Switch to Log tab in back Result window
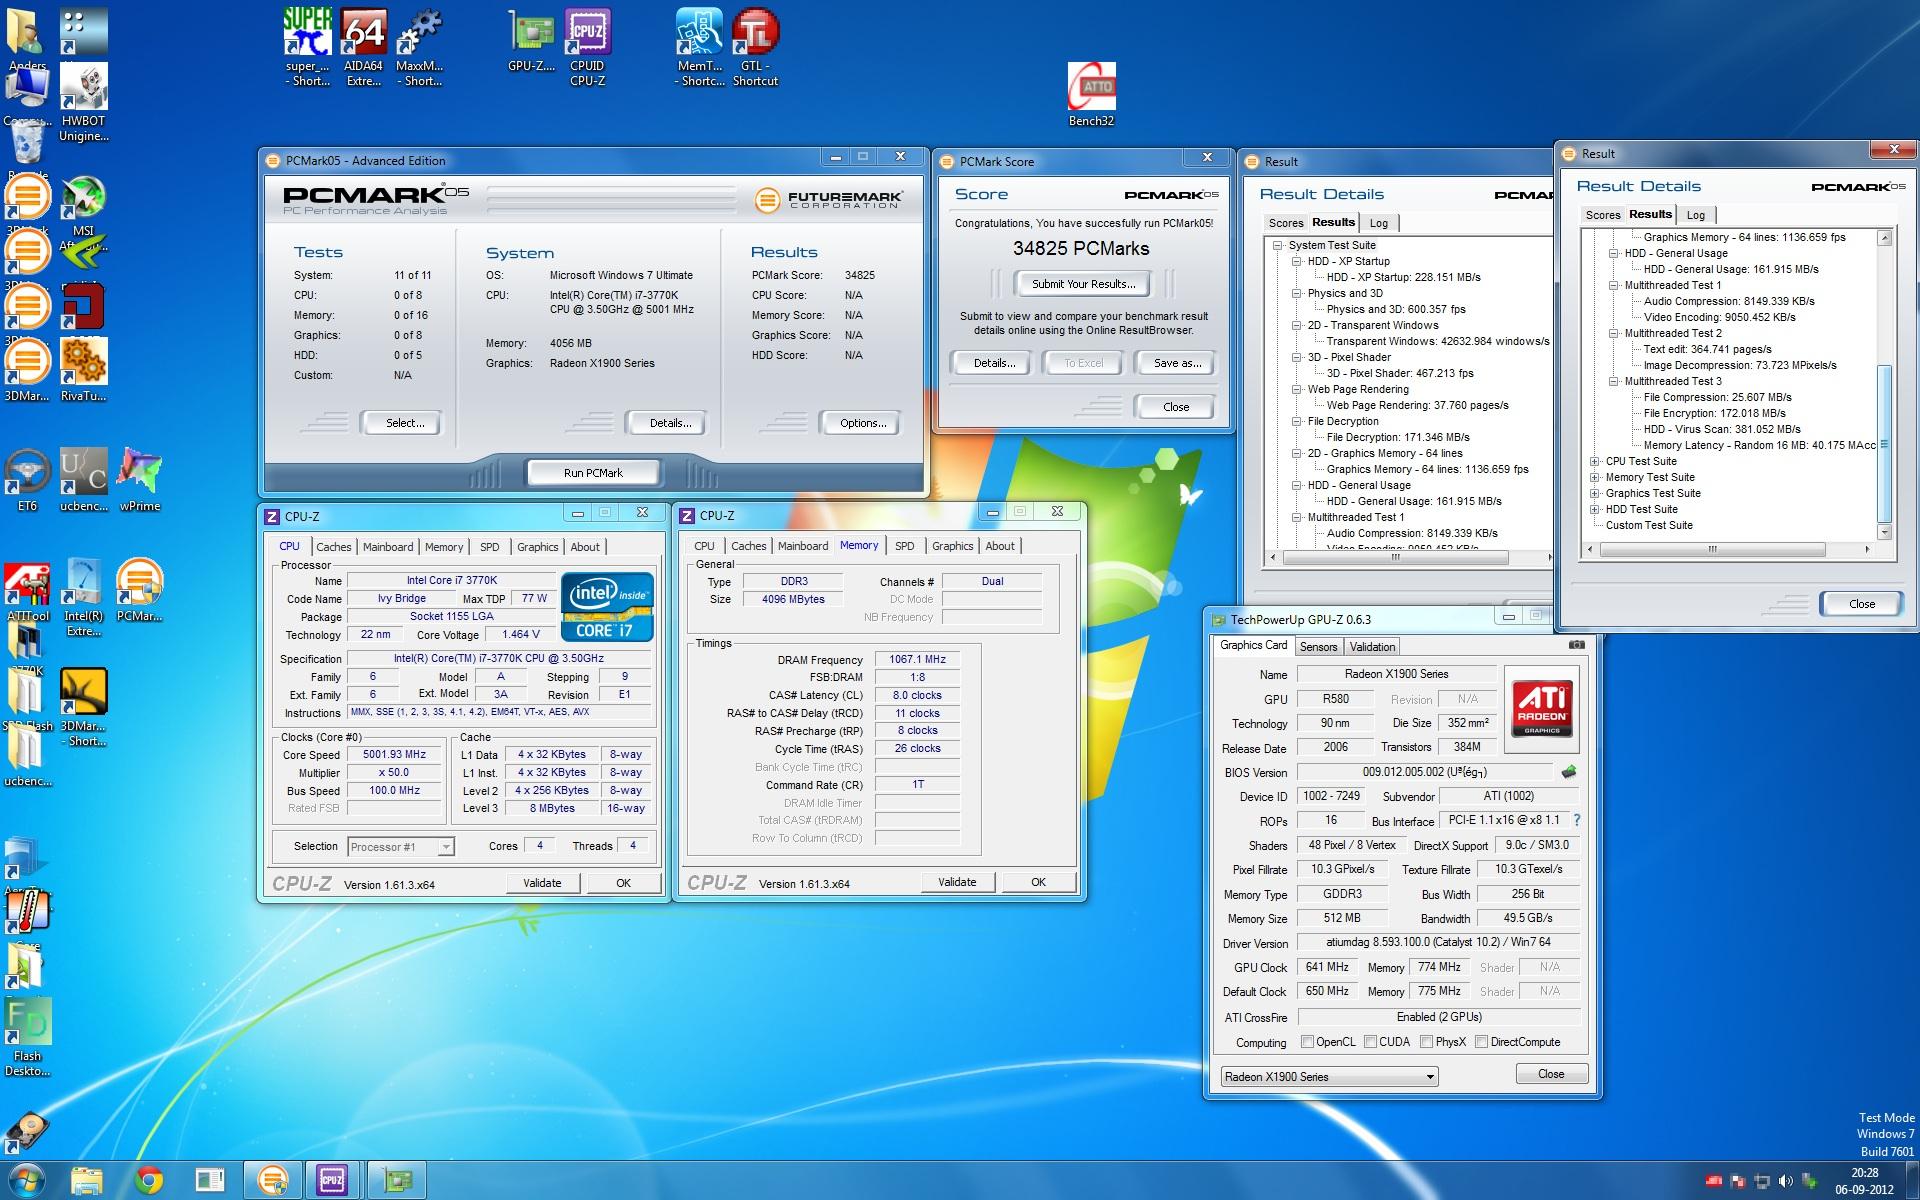Image resolution: width=1920 pixels, height=1200 pixels. 1378,223
